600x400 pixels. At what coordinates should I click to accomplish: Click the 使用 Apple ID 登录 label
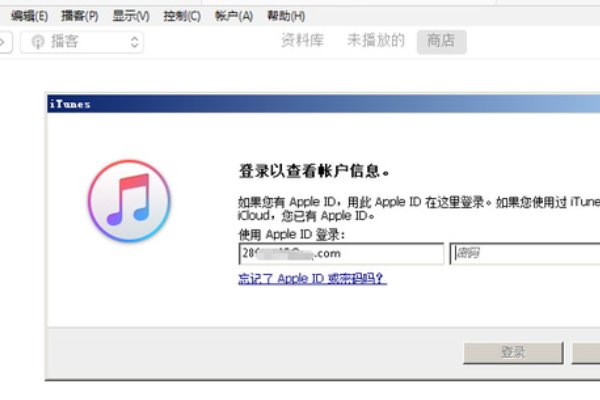click(291, 234)
